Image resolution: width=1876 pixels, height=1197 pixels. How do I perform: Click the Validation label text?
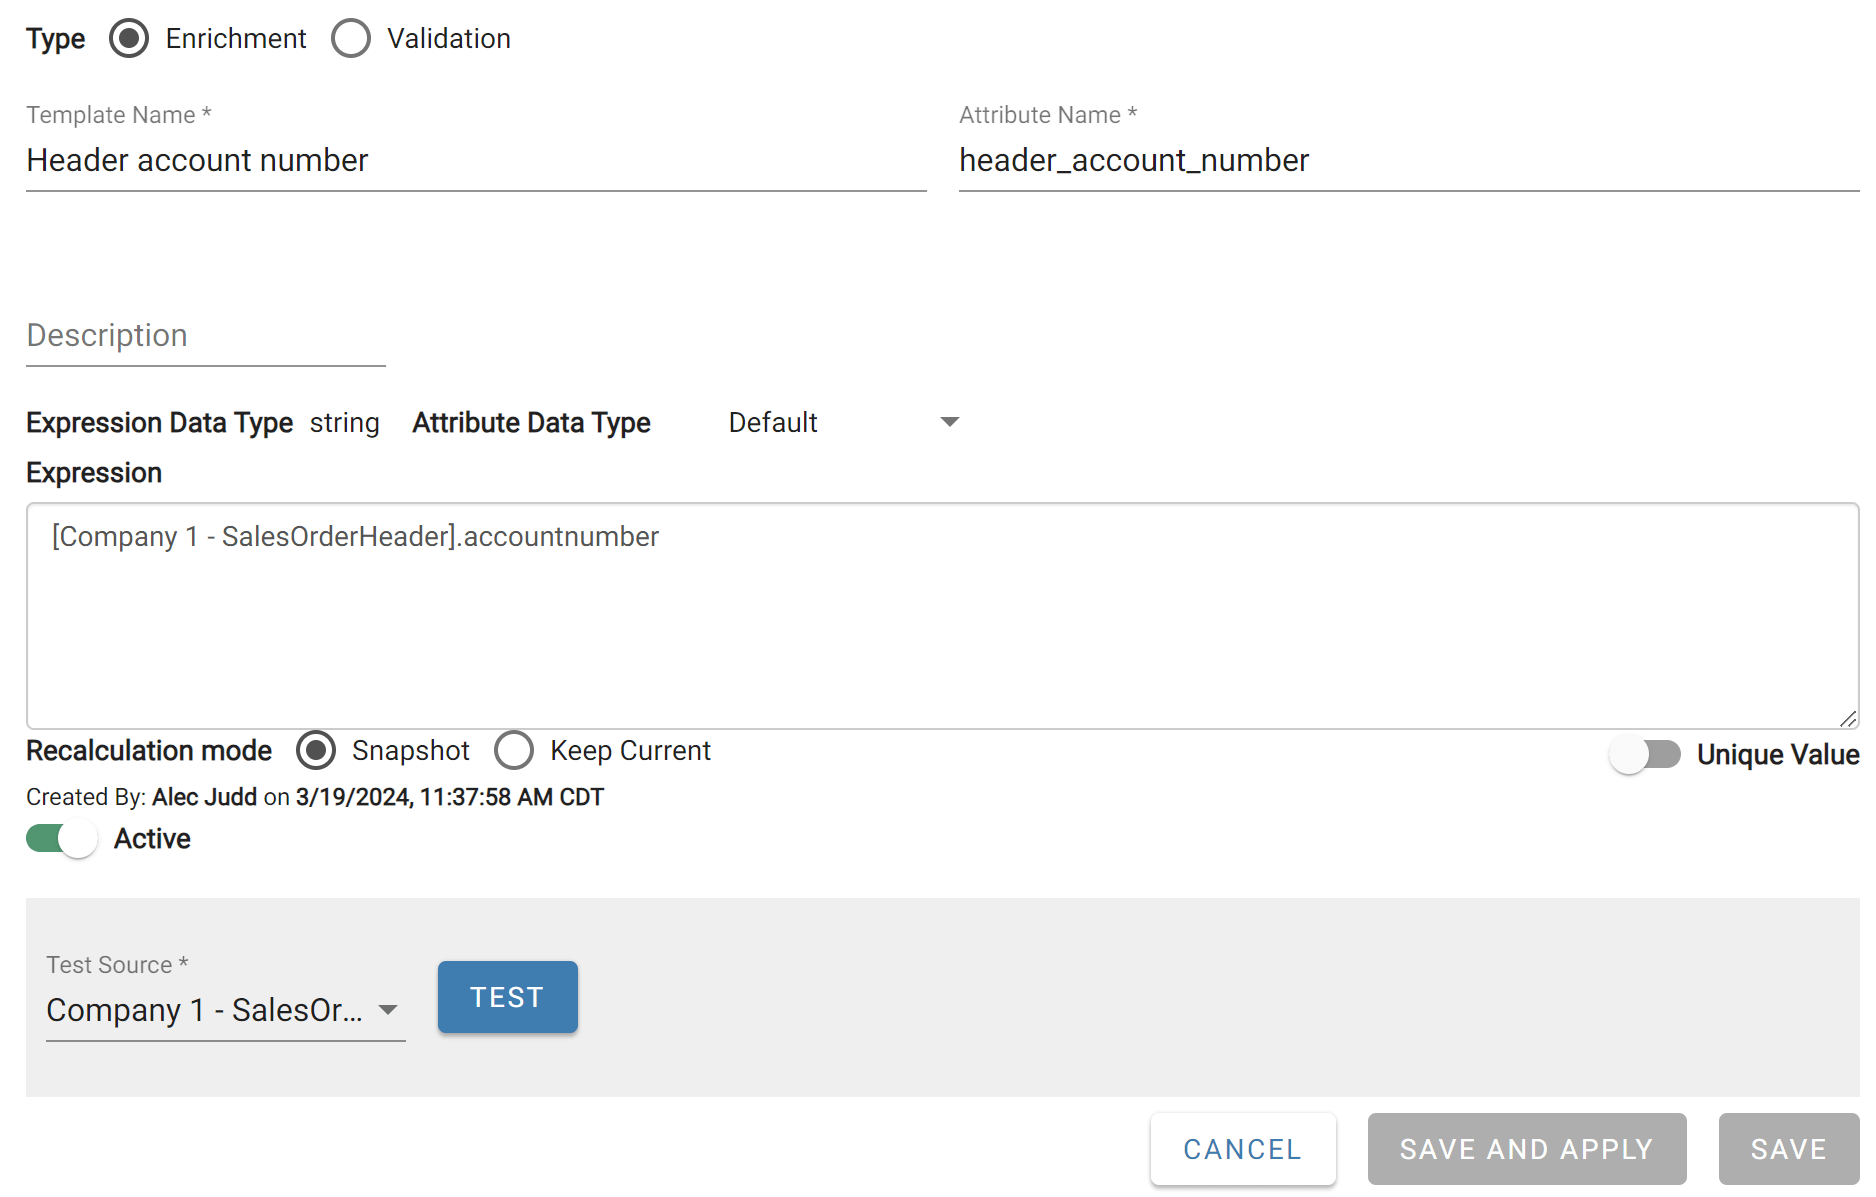point(449,39)
